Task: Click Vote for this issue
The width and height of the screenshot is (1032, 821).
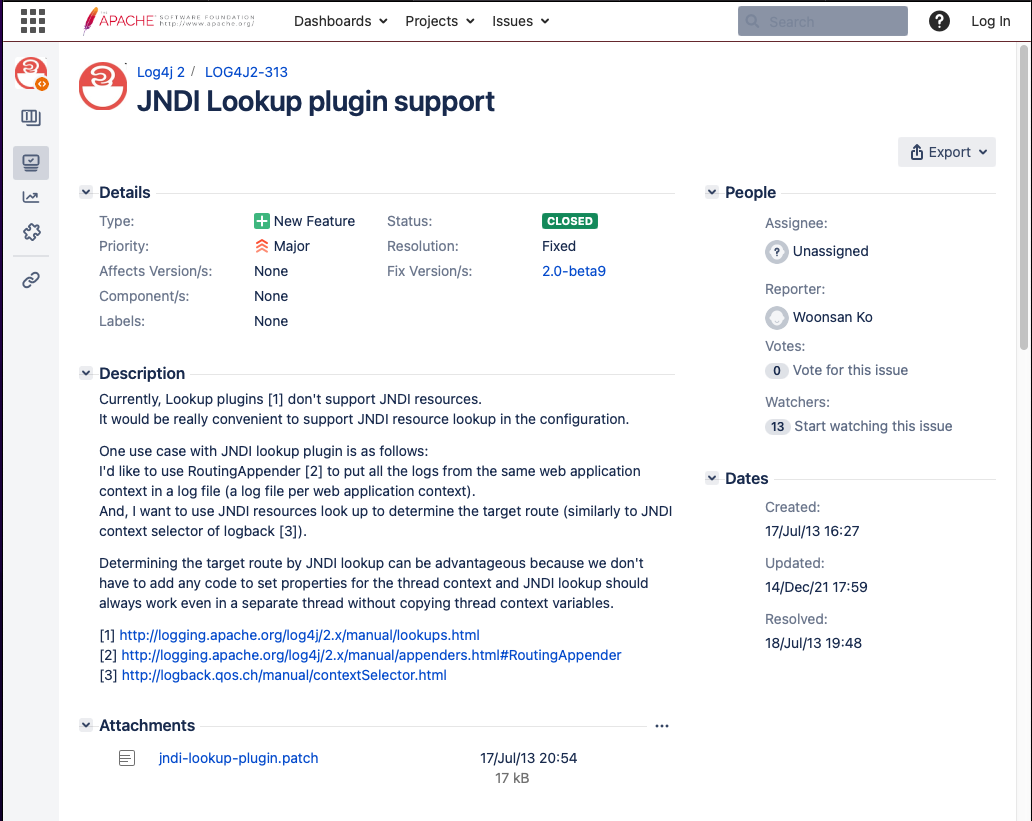Action: point(850,371)
